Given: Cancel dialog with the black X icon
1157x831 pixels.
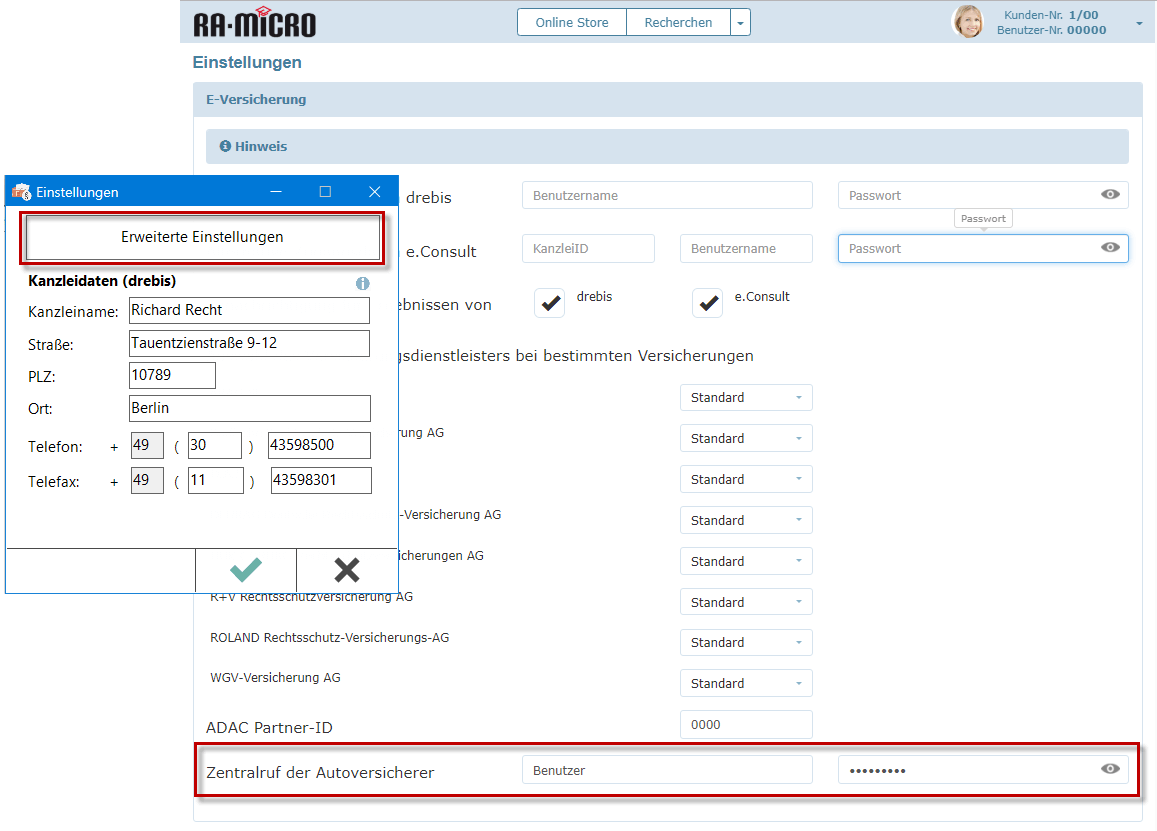Looking at the screenshot, I should pyautogui.click(x=347, y=570).
